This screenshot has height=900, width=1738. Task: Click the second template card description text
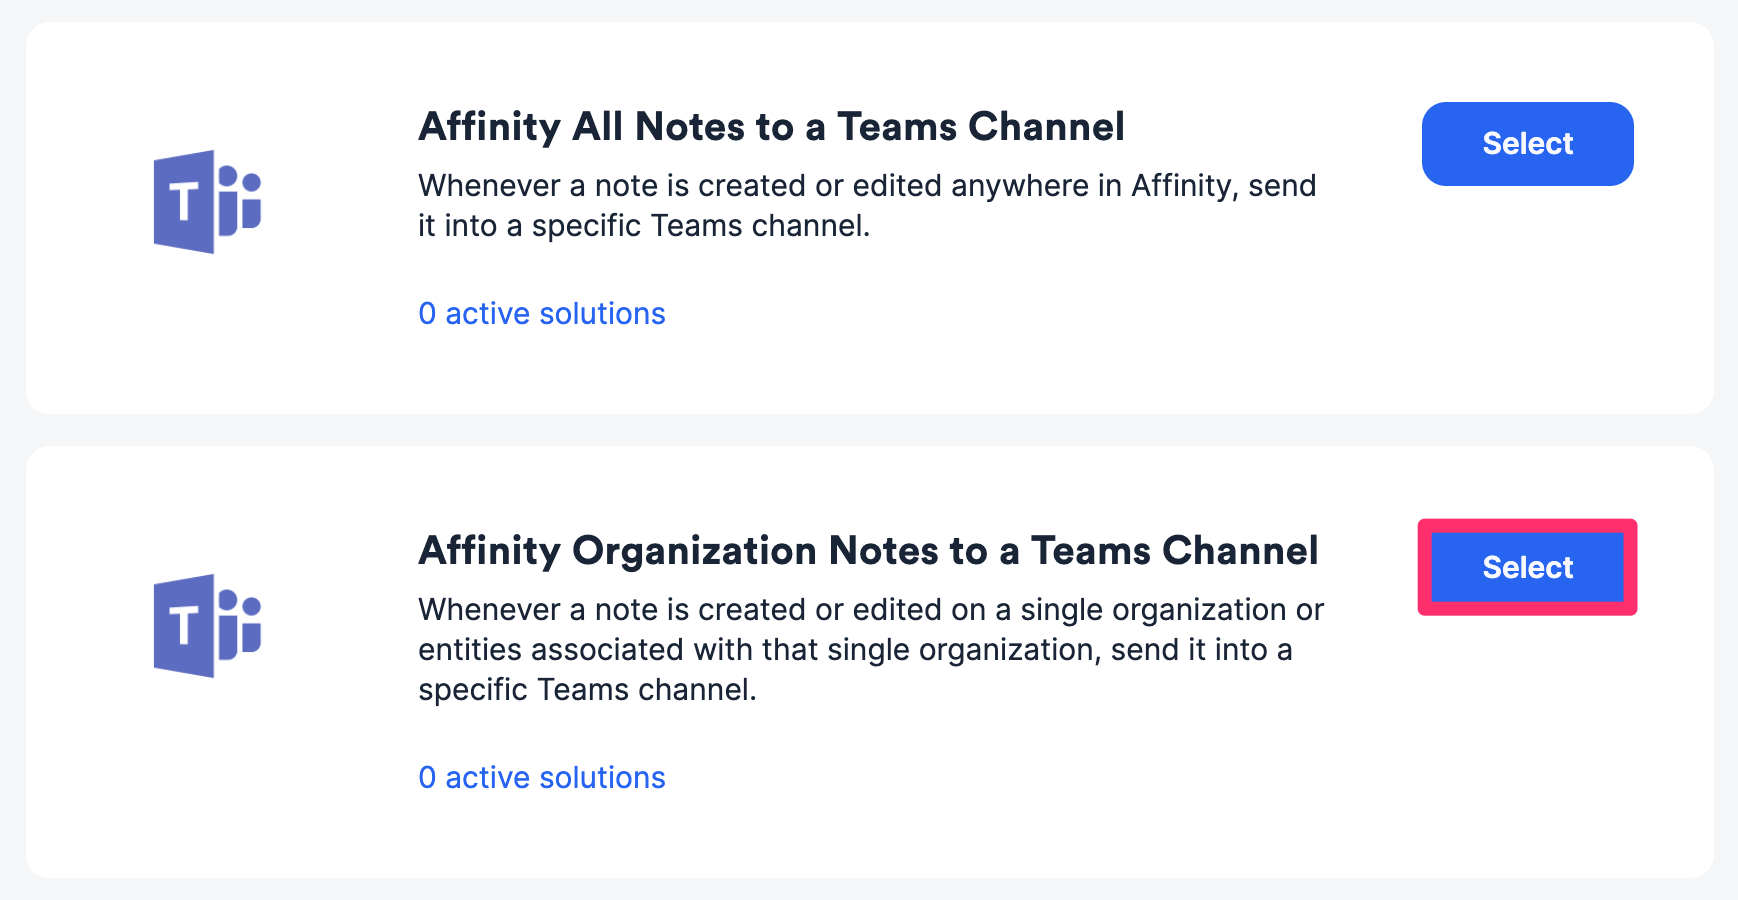tap(870, 649)
